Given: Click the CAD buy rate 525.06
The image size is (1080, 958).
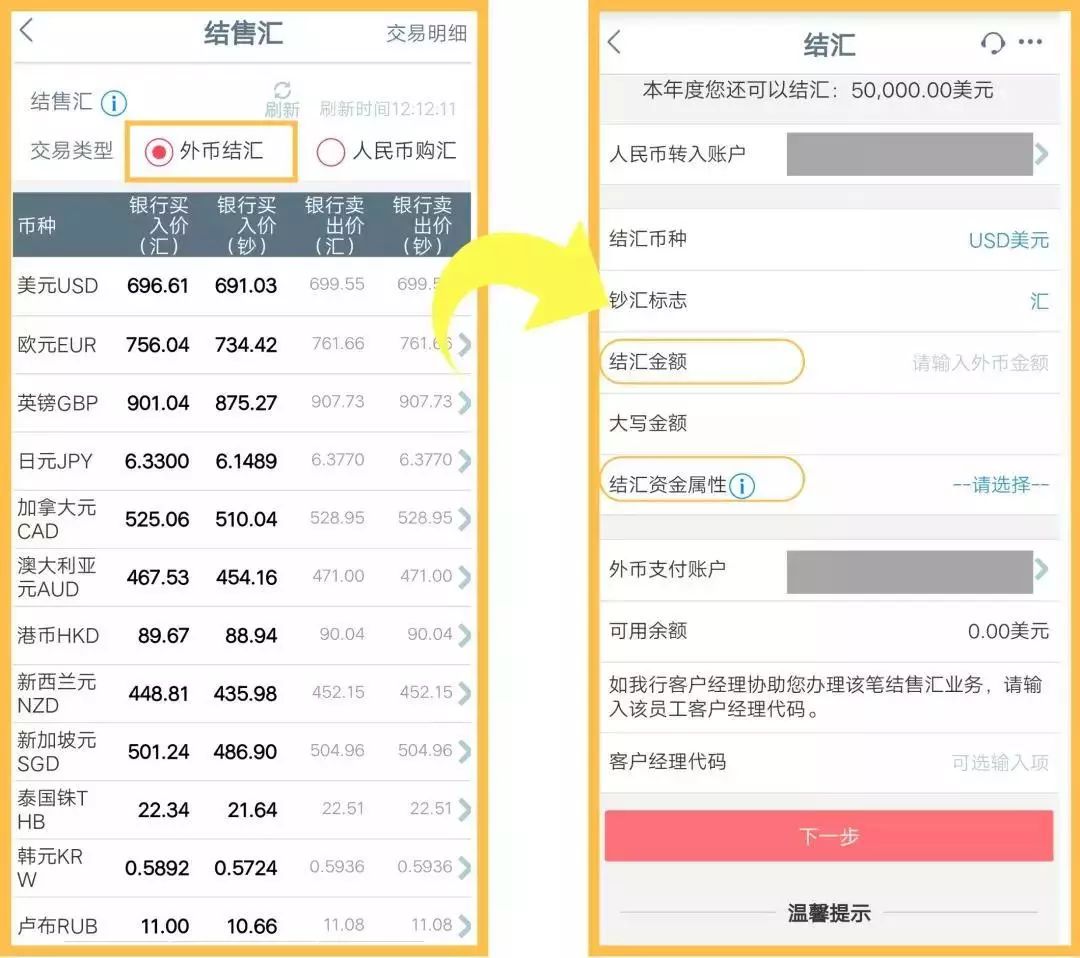Looking at the screenshot, I should 157,519.
